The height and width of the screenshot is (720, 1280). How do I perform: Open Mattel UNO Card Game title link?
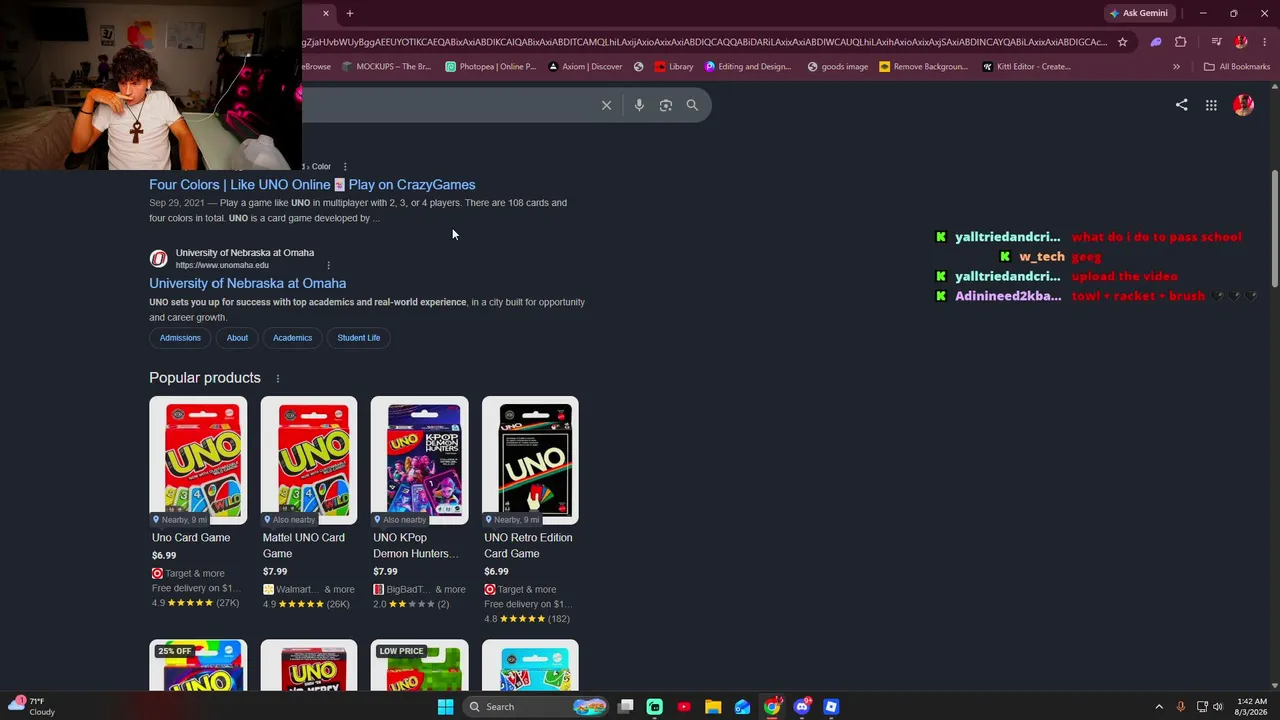click(304, 546)
